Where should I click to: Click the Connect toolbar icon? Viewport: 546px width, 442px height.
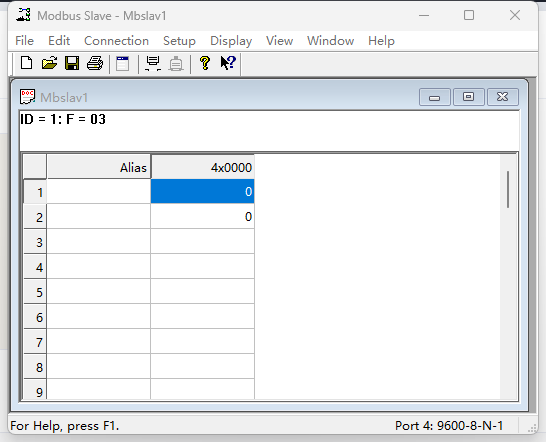(x=153, y=63)
